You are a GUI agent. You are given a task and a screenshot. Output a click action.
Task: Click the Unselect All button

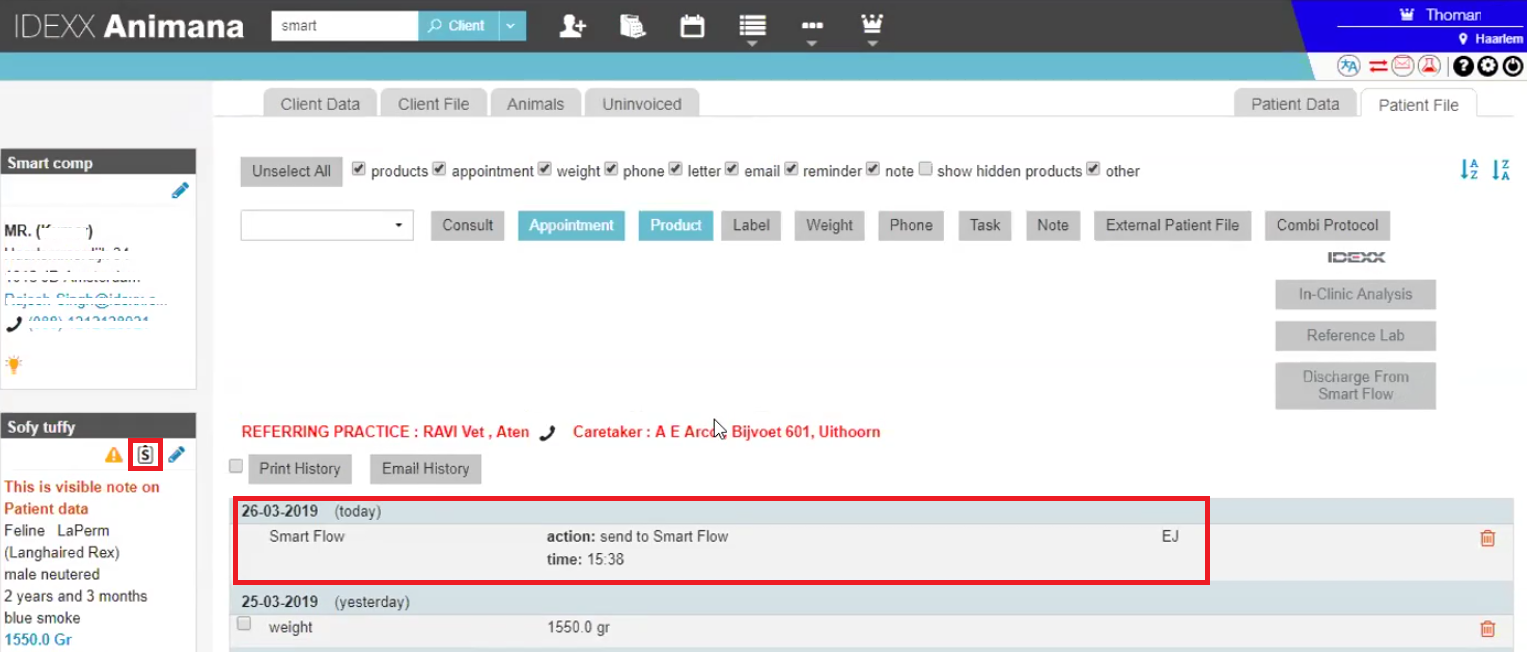coord(291,171)
